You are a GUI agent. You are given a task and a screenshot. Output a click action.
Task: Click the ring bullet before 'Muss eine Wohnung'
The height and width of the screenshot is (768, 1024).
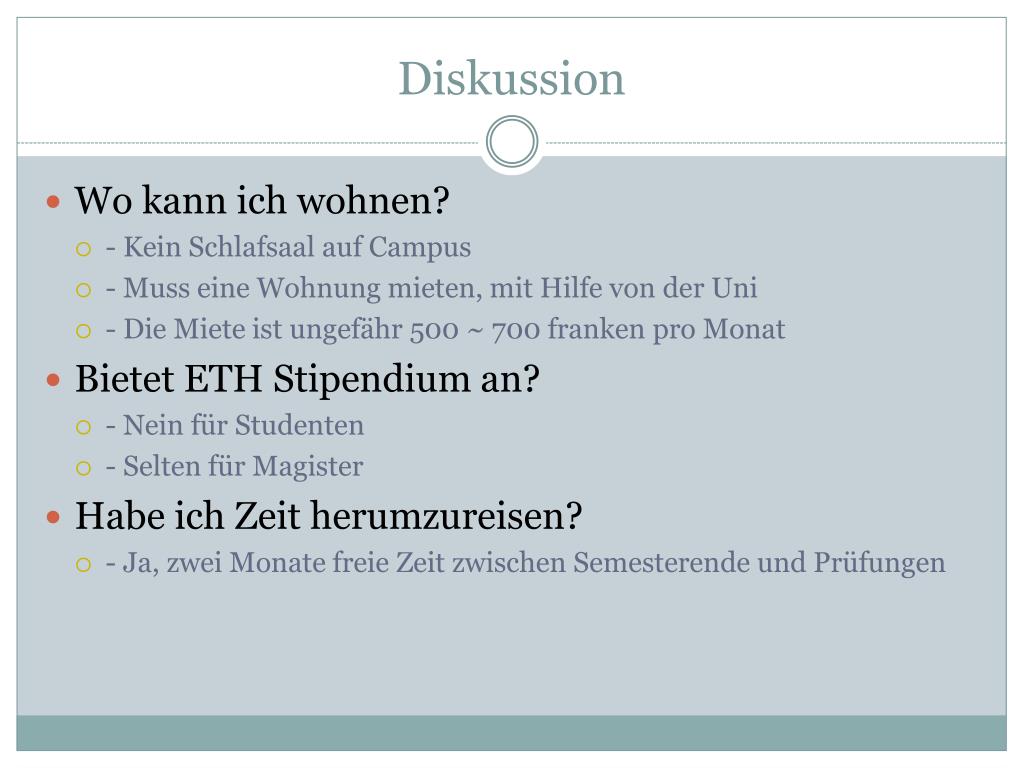[83, 290]
